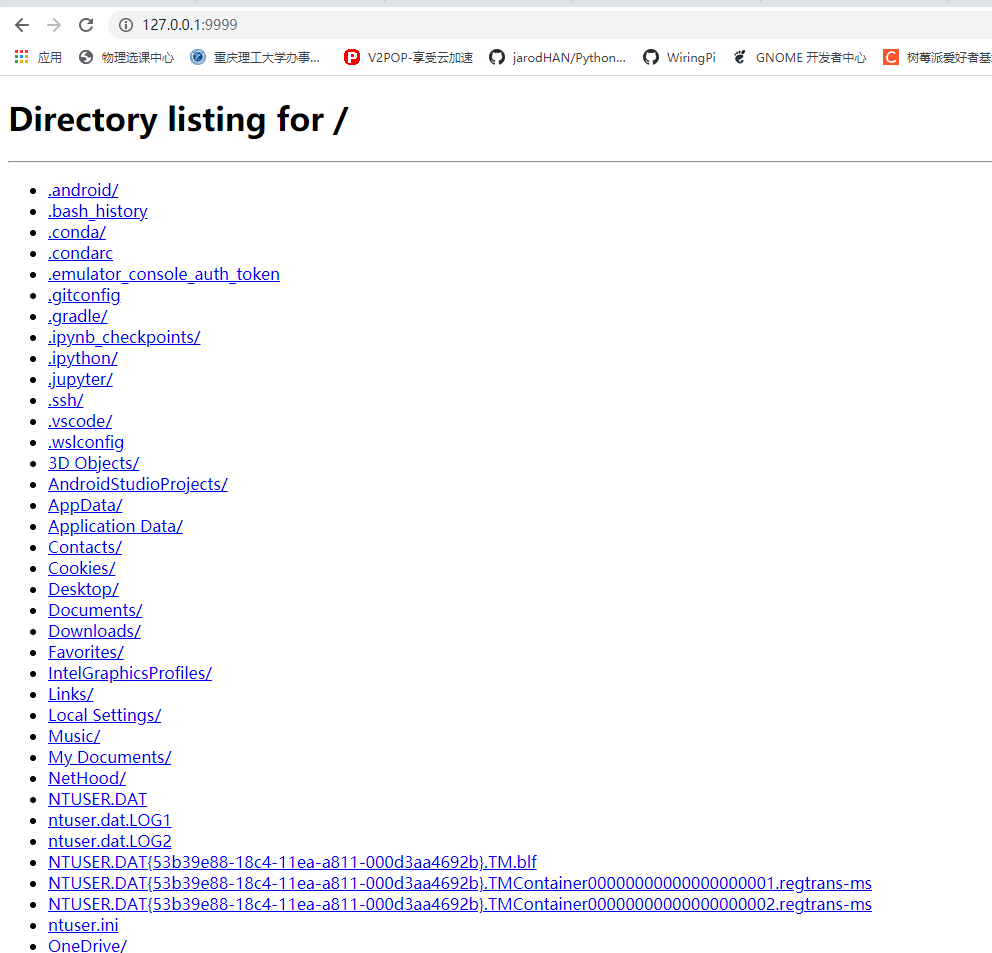Open the Downloads/ folder link
Viewport: 992px width, 953px height.
click(94, 631)
